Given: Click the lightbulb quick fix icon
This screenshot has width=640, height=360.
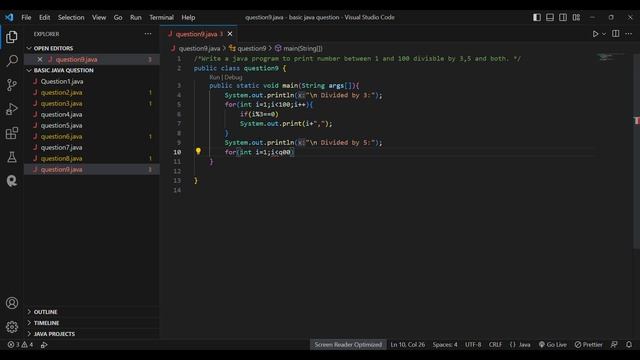Looking at the screenshot, I should 198,151.
